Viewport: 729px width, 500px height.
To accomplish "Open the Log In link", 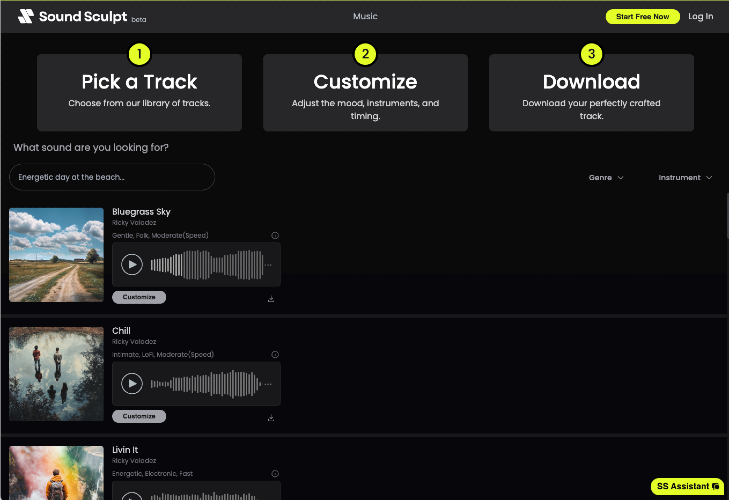I will click(x=700, y=16).
